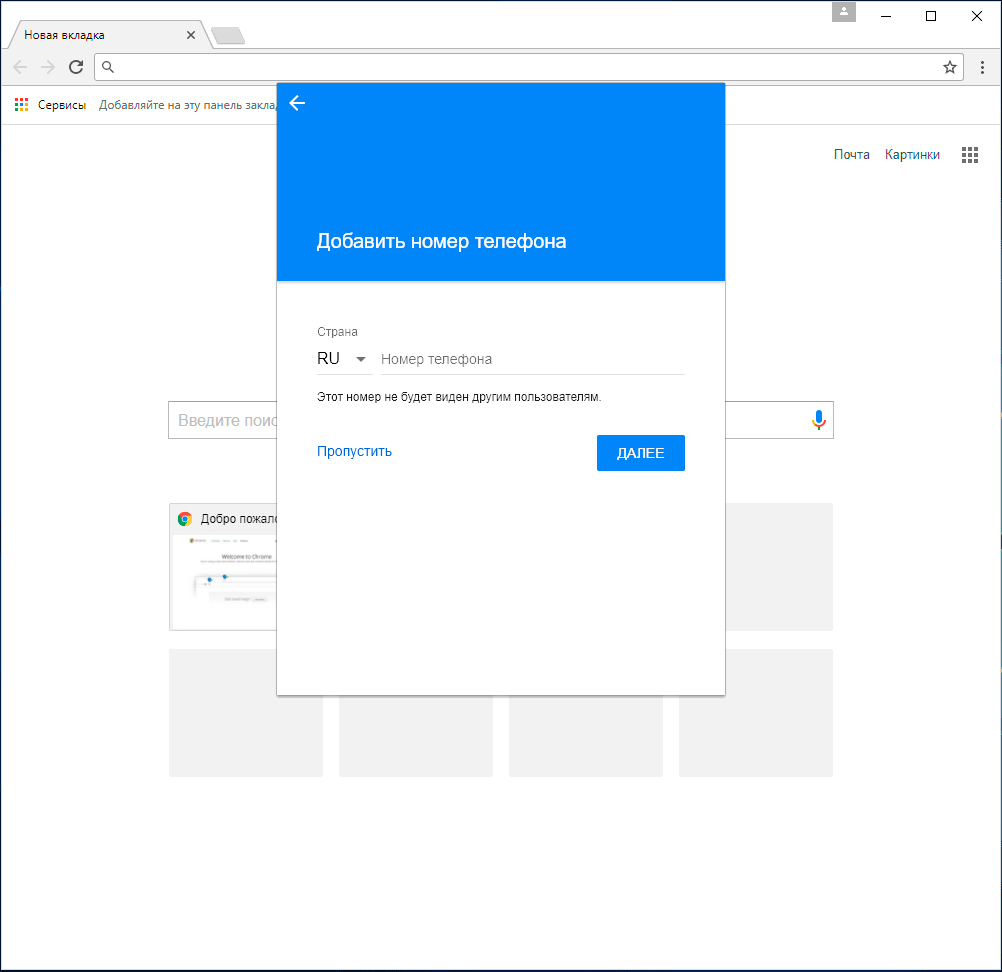Viewport: 1002px width, 972px height.
Task: Click the back arrow in the phone dialog
Action: point(297,103)
